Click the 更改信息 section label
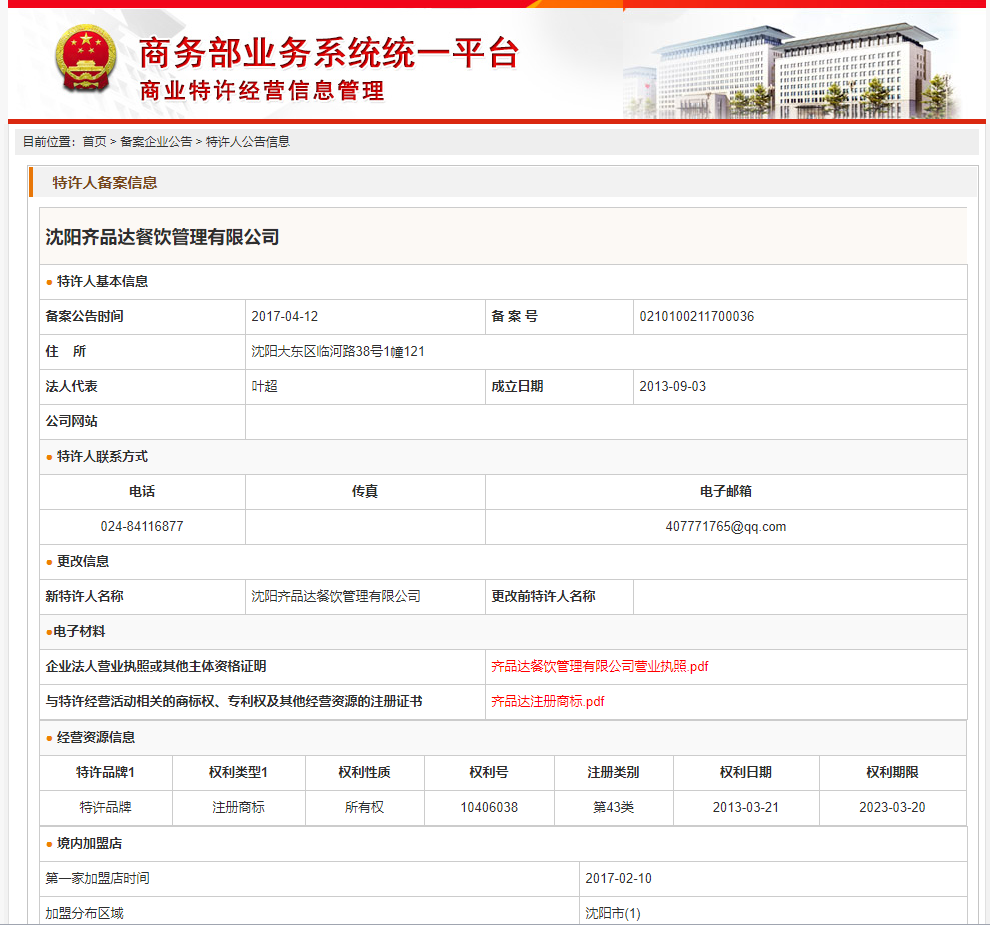Screen dimensions: 990x925 tap(83, 561)
